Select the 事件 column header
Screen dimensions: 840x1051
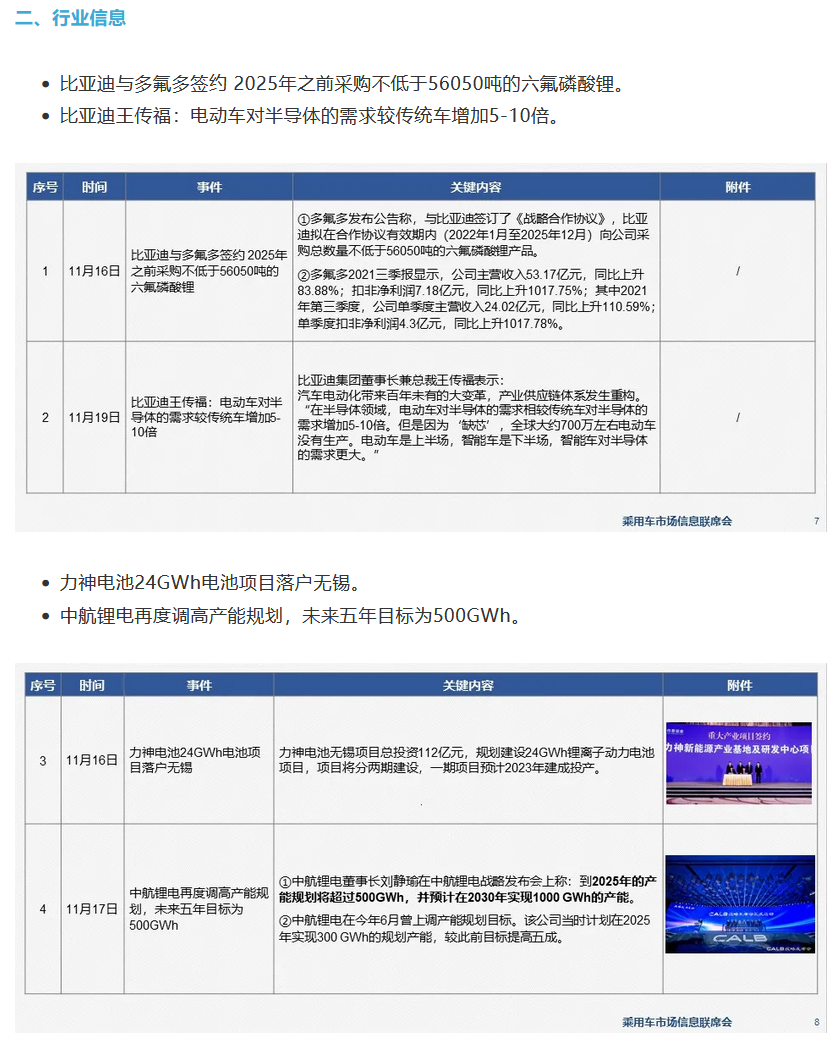coord(206,186)
